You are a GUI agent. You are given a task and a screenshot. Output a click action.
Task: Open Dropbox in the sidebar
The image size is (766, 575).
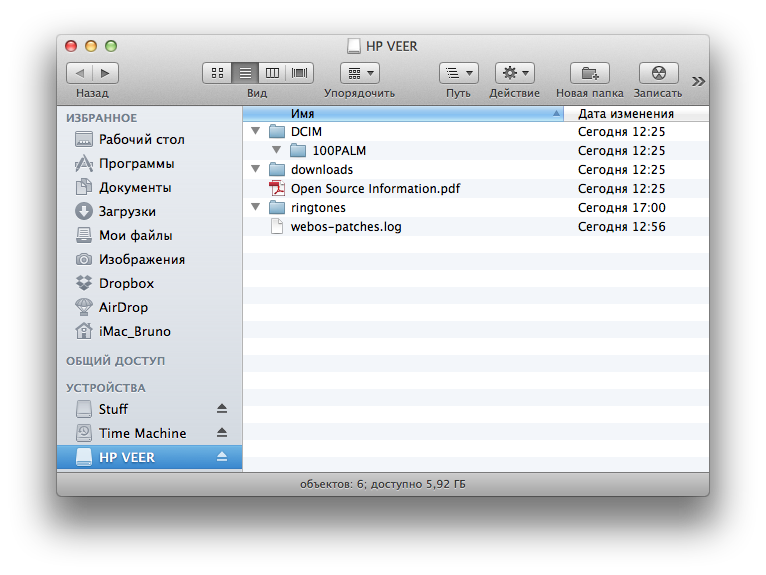(x=126, y=283)
